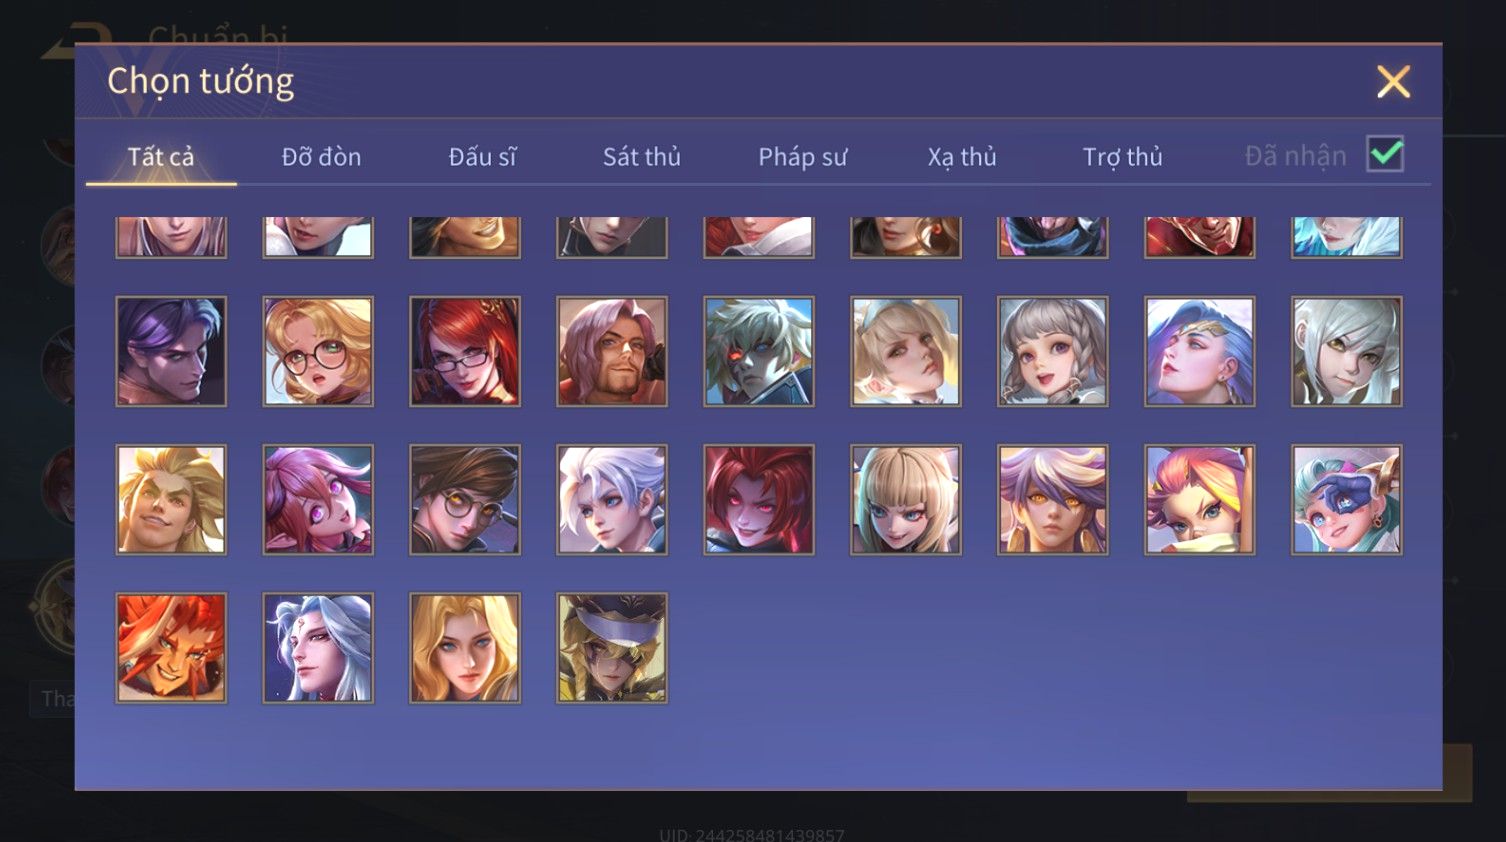Pick the brown-haired boy with round glasses

(x=465, y=500)
